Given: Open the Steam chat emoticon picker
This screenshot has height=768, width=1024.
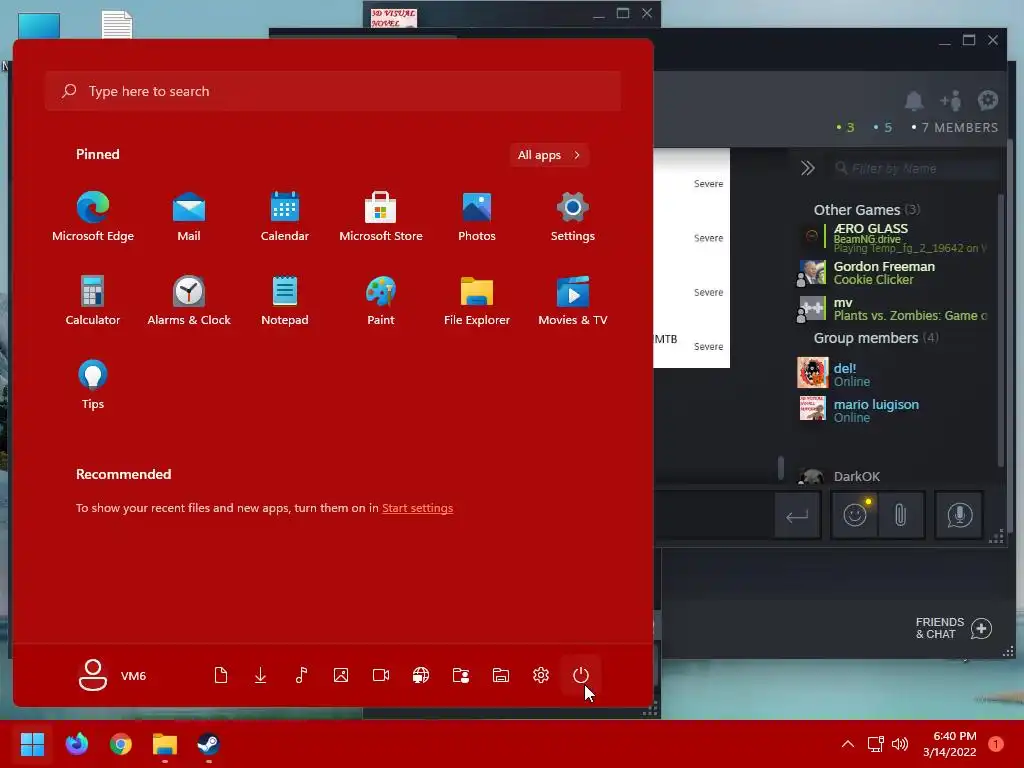Looking at the screenshot, I should tap(855, 516).
